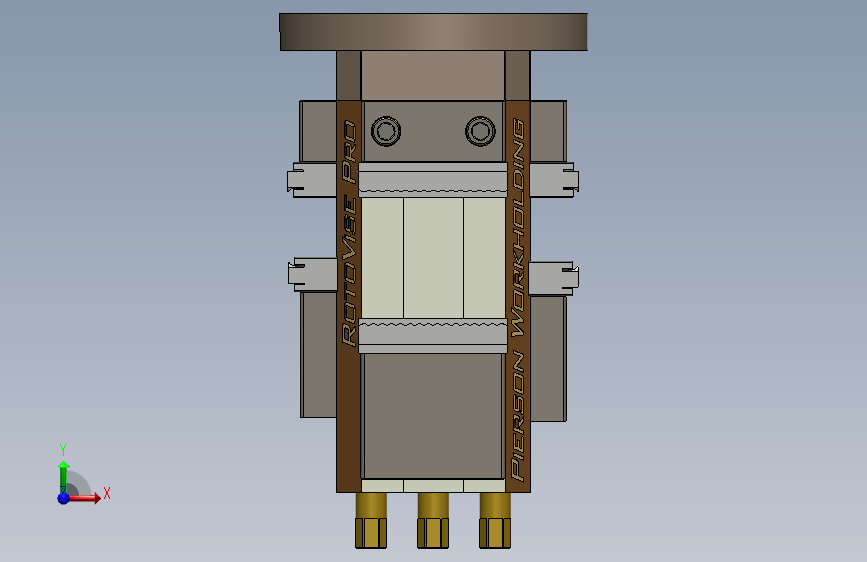Viewport: 867px width, 562px height.
Task: Click the engraved RotoVise Pro text
Action: click(x=349, y=233)
